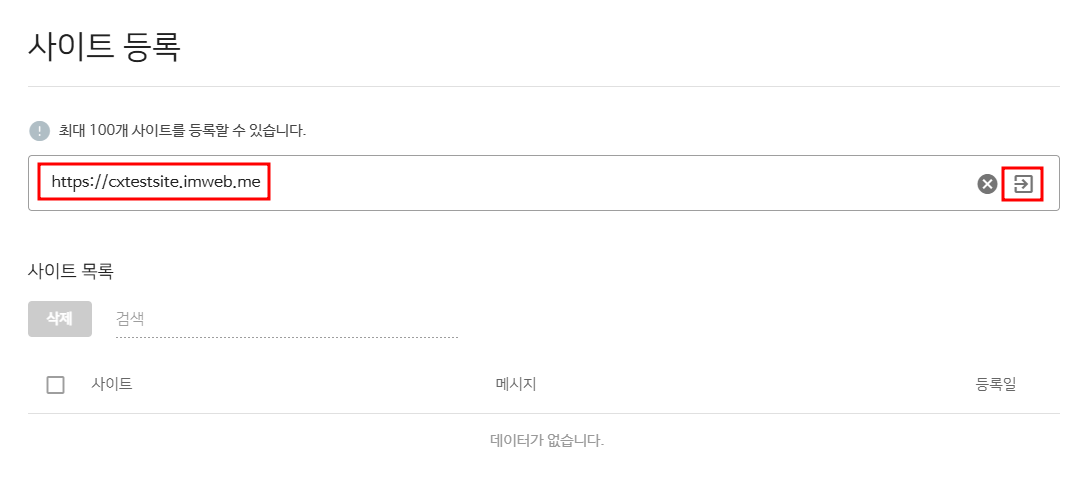Viewport: 1072px width, 503px height.
Task: Click the blank header area between 사이트 and 메시지
Action: point(310,384)
